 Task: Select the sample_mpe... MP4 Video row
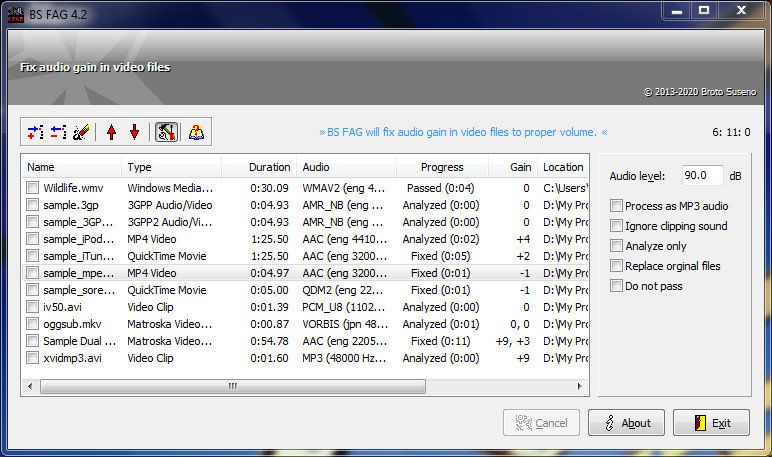click(x=305, y=273)
